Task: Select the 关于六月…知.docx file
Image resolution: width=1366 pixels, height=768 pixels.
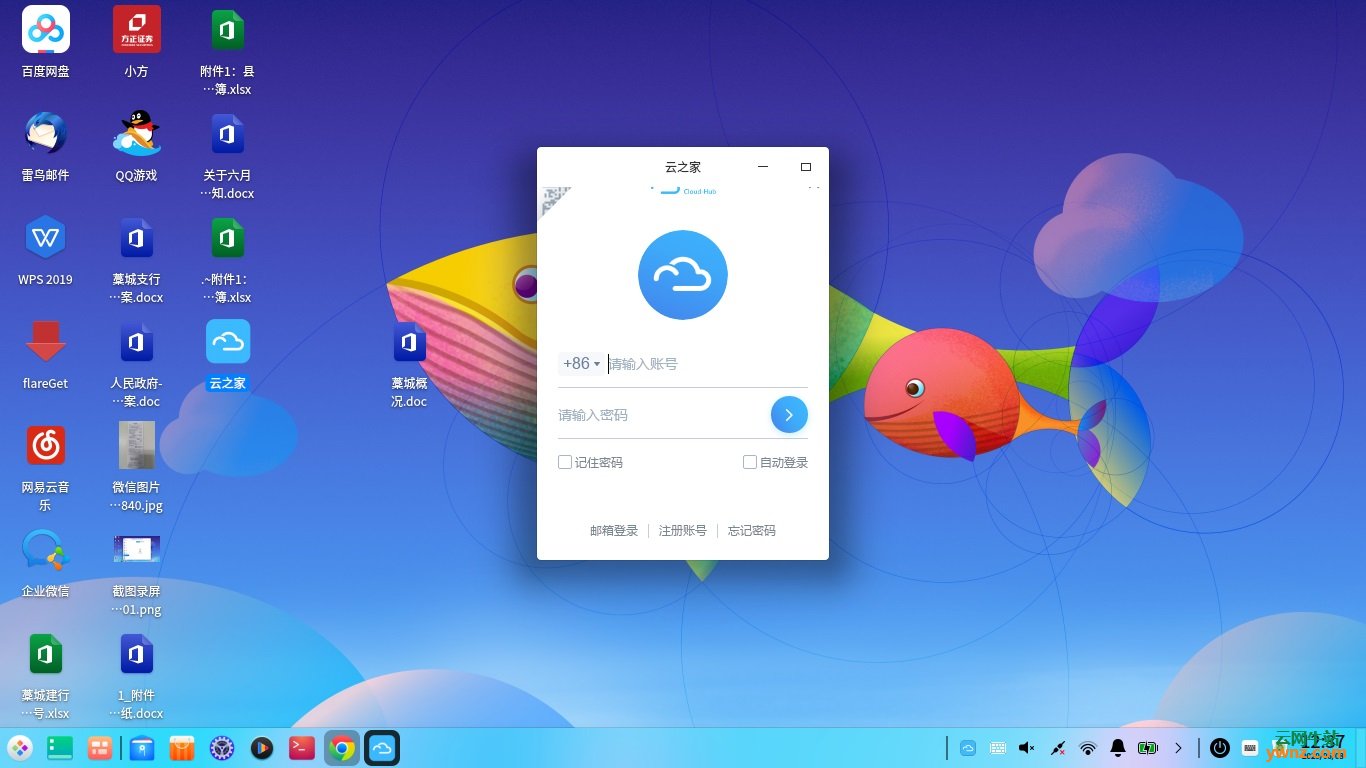Action: click(x=227, y=155)
